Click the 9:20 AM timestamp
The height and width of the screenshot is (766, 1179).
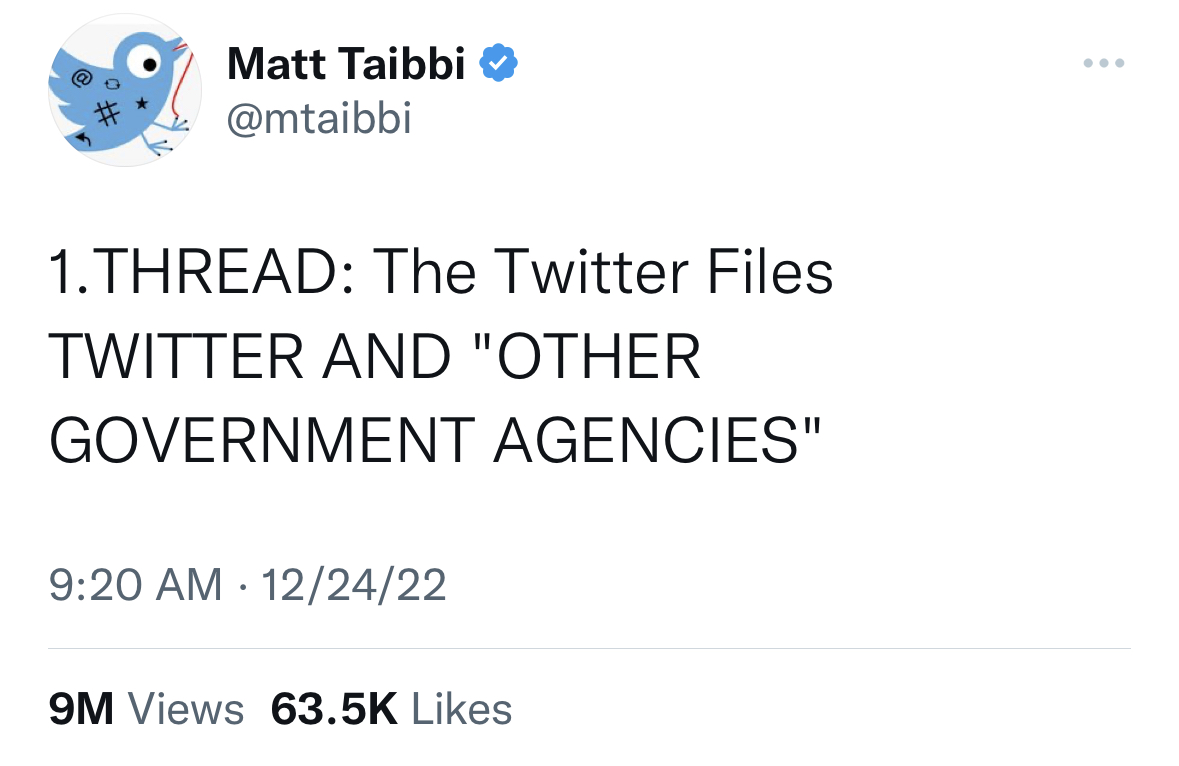click(x=135, y=584)
